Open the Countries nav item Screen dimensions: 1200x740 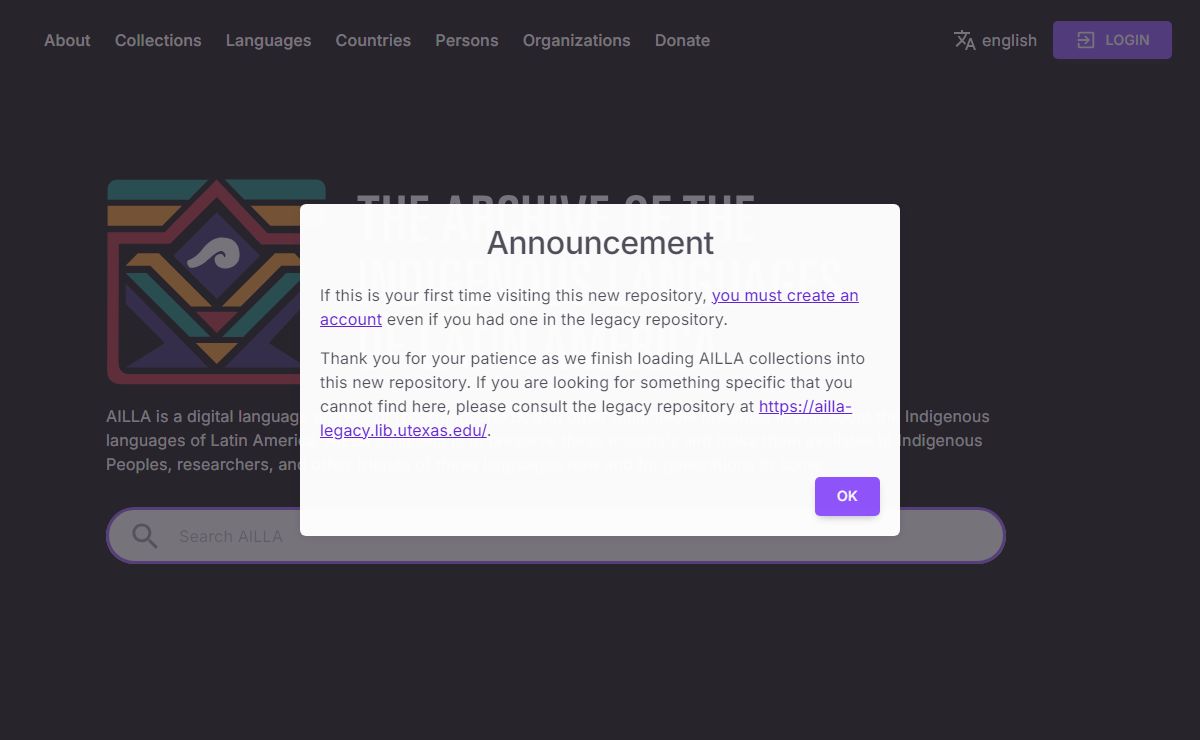point(373,40)
